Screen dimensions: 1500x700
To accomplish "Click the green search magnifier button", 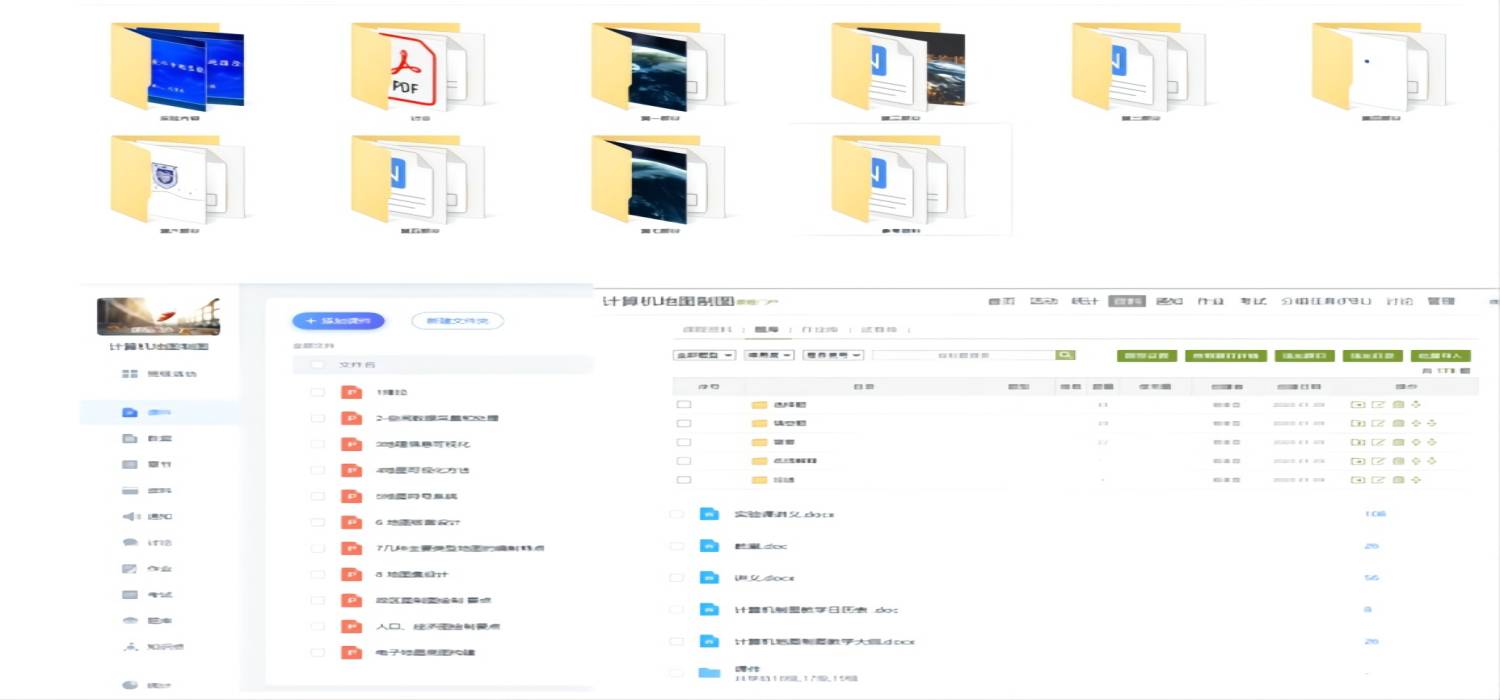I will click(1066, 355).
